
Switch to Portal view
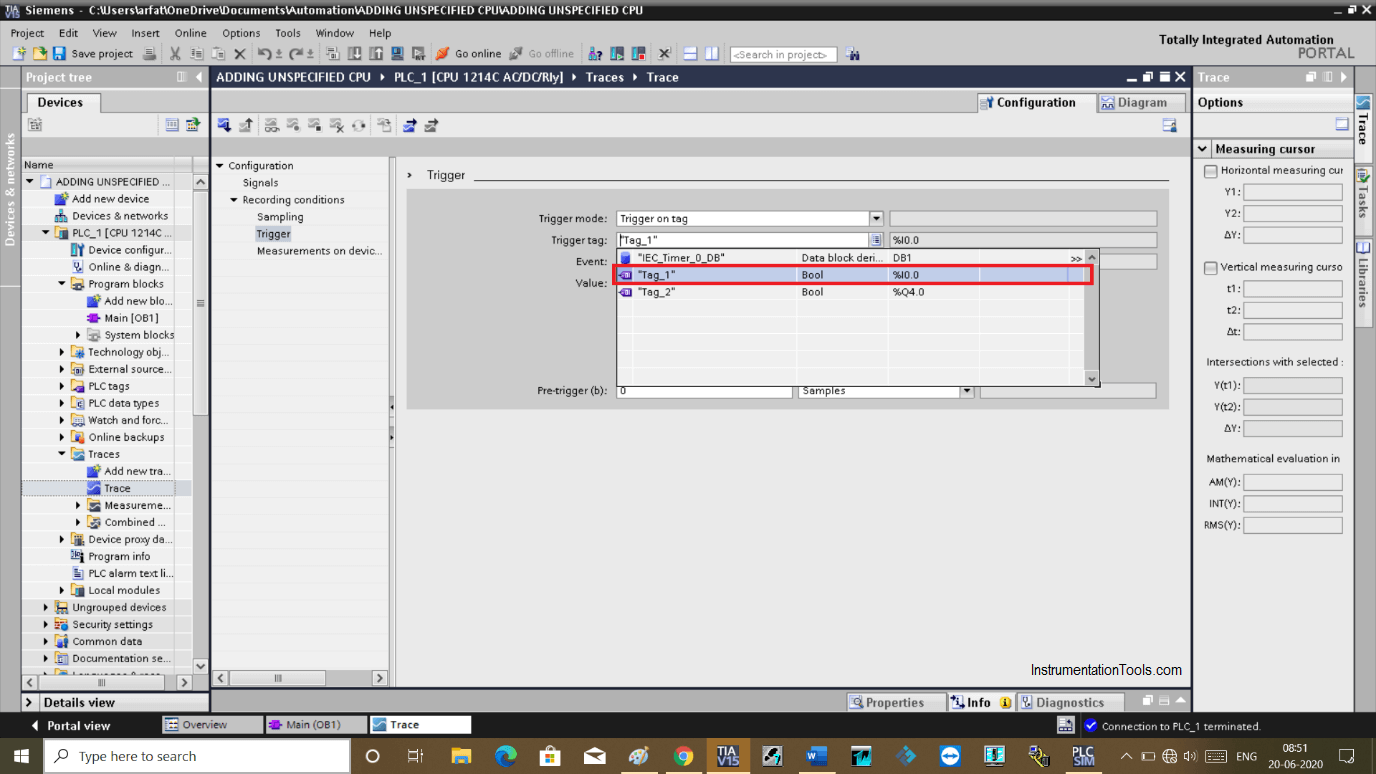click(x=70, y=725)
